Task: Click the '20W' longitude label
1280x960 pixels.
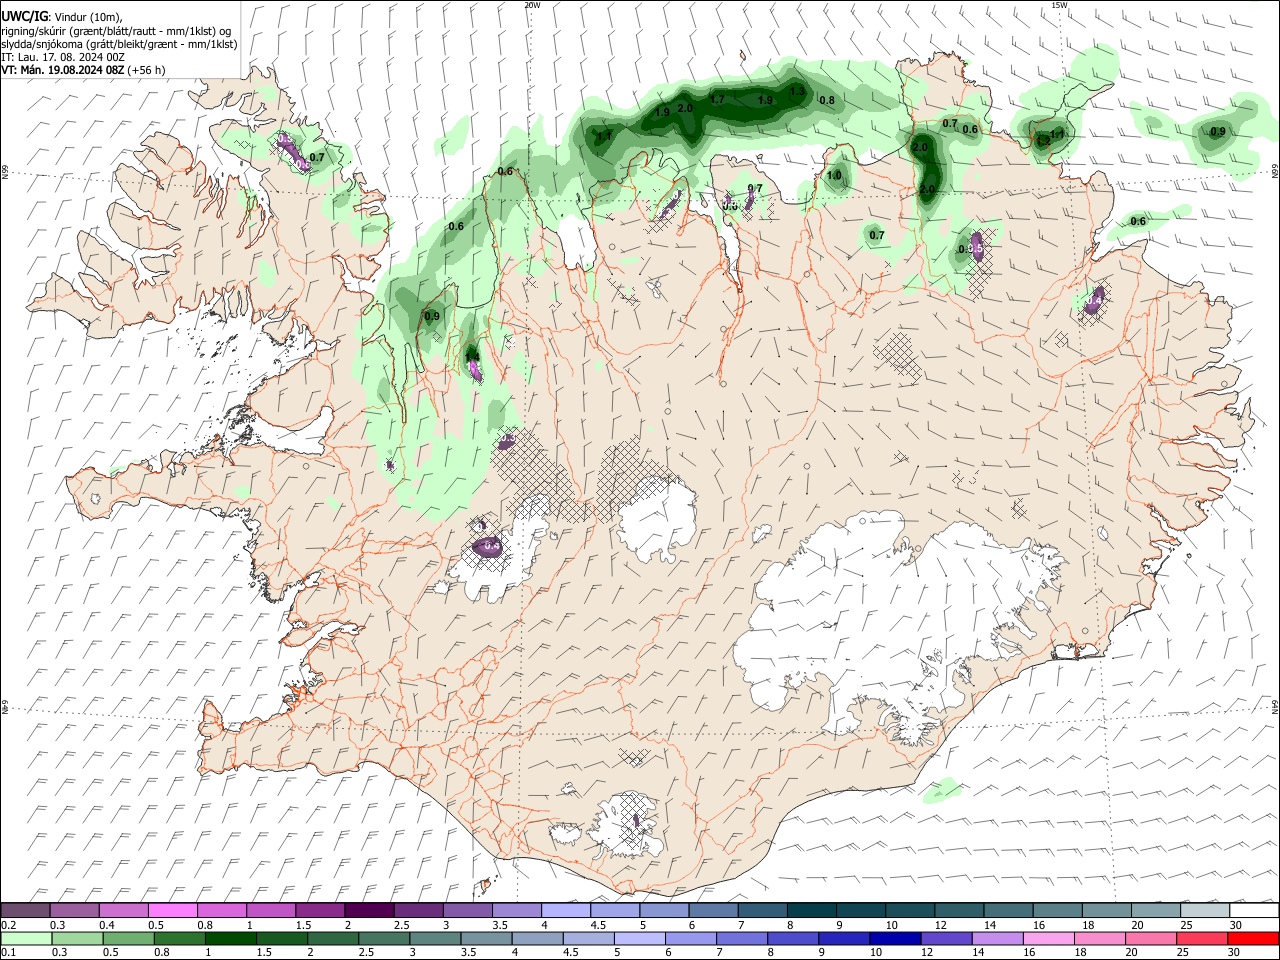Action: click(x=532, y=5)
